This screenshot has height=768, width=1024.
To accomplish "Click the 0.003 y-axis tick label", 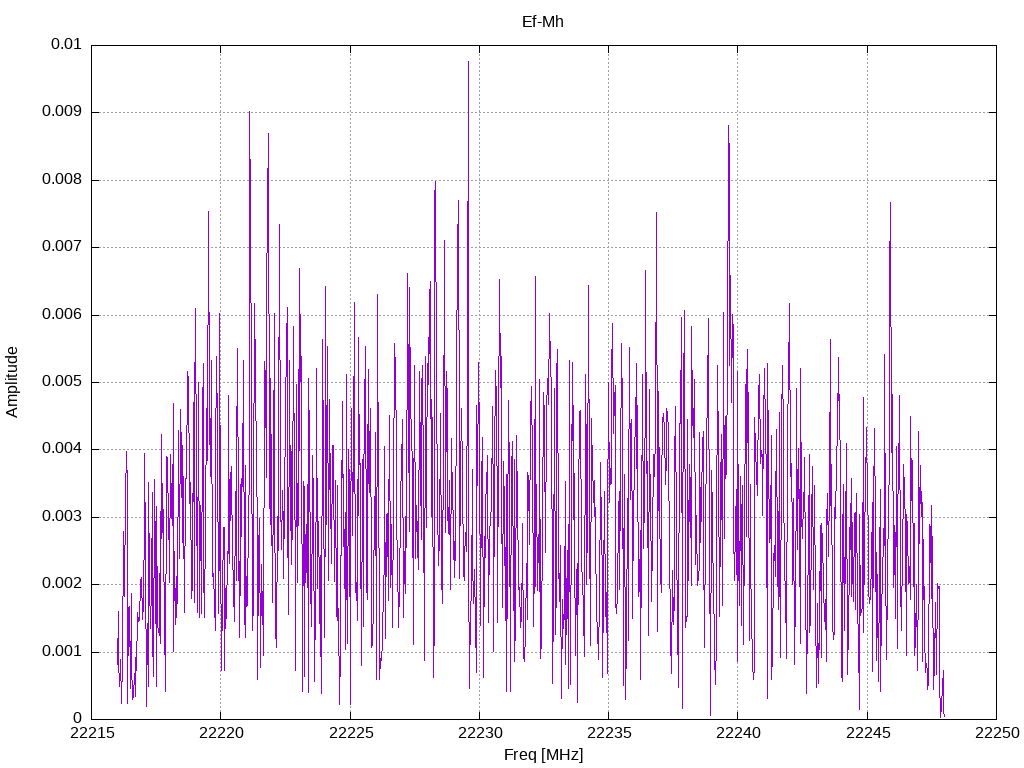I will tap(62, 517).
